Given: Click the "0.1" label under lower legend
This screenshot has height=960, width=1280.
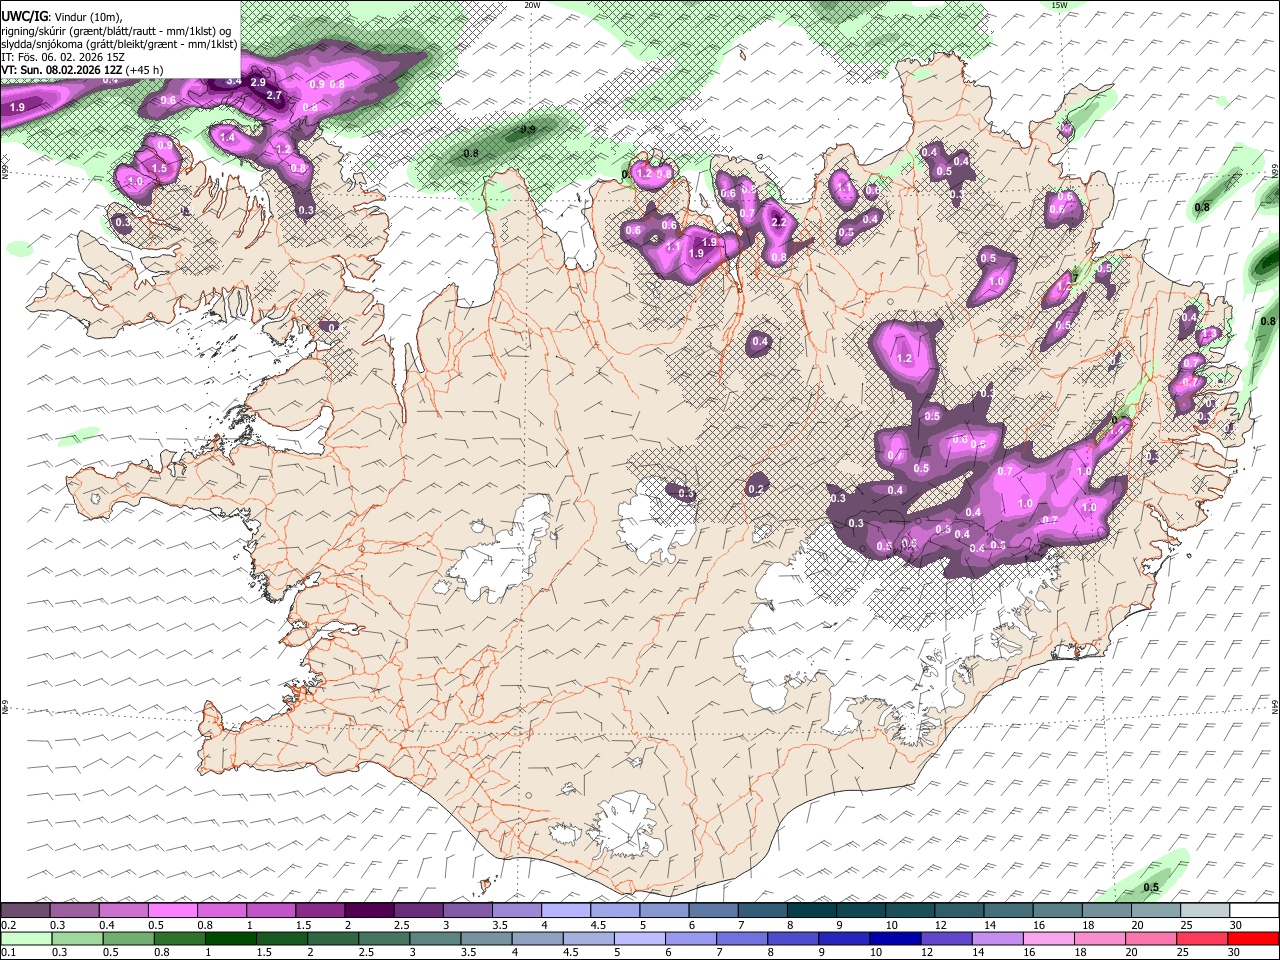Looking at the screenshot, I should point(9,953).
